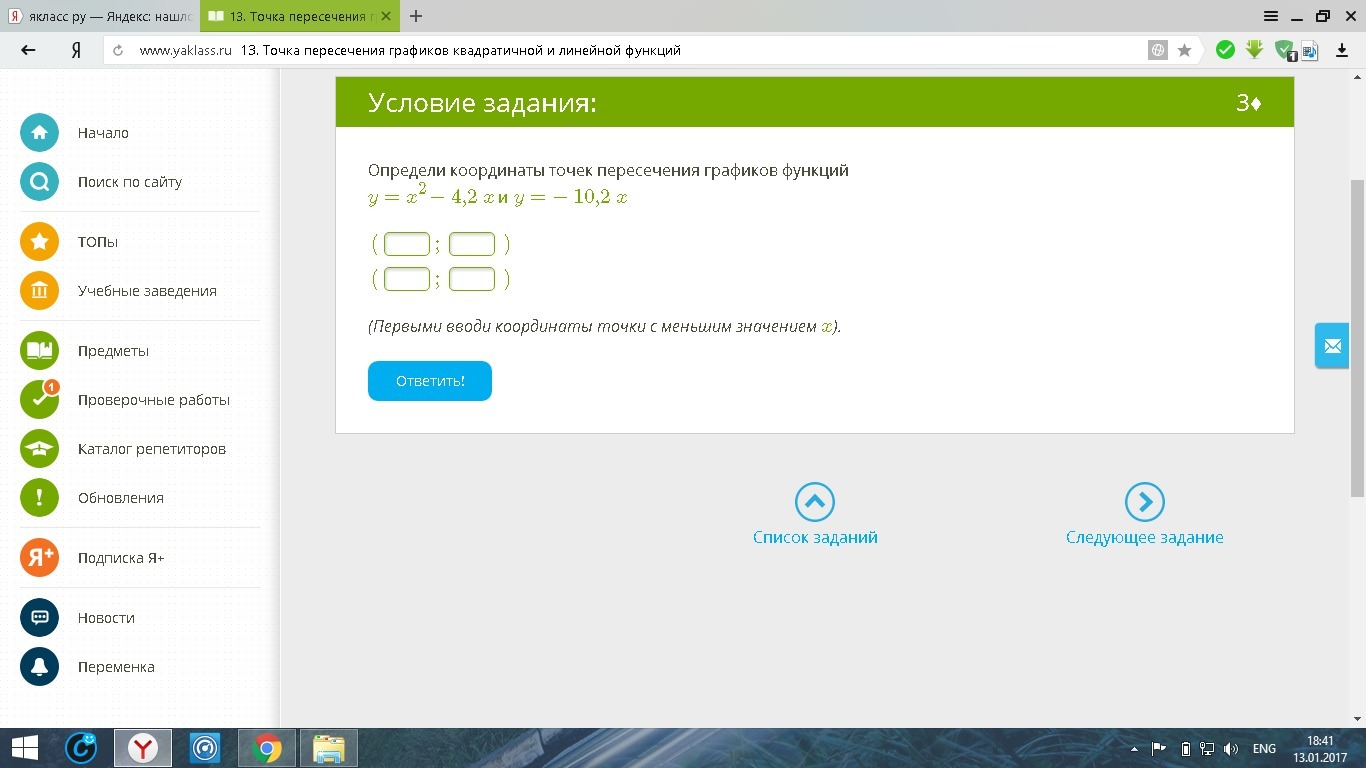
Task: Select the Предметы book icon
Action: click(x=39, y=351)
